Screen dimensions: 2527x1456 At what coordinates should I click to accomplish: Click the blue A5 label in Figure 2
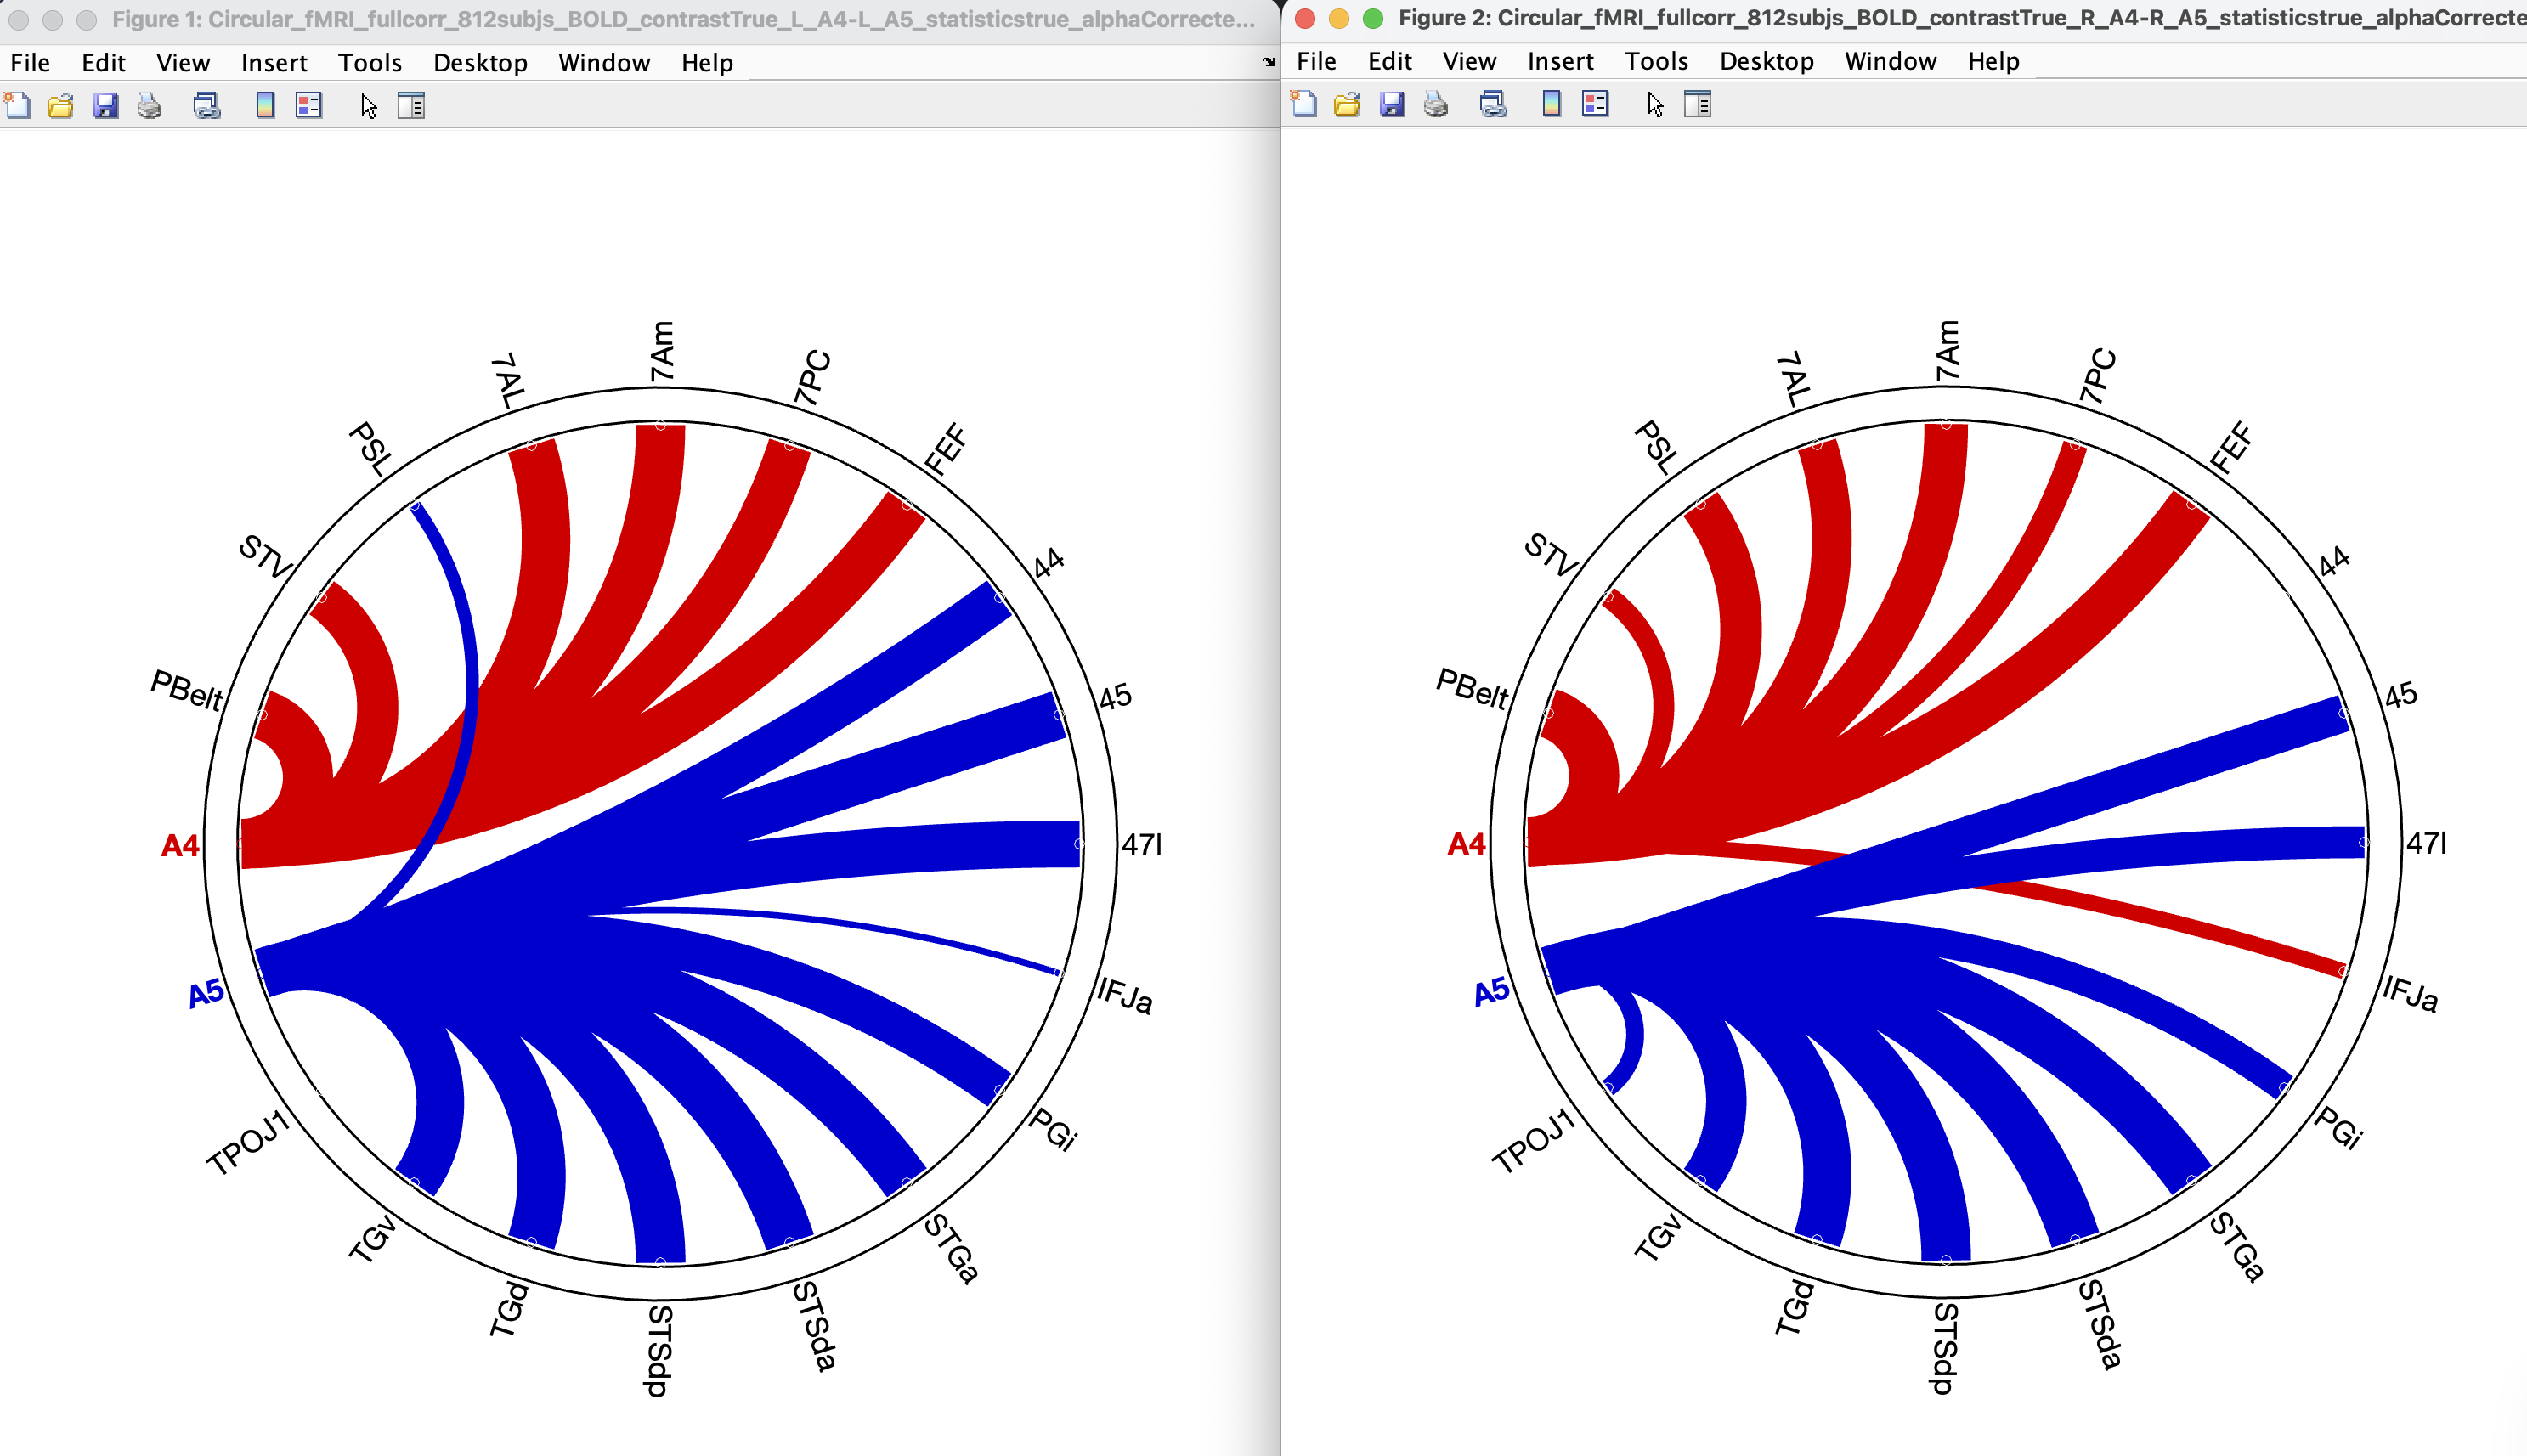click(1491, 992)
